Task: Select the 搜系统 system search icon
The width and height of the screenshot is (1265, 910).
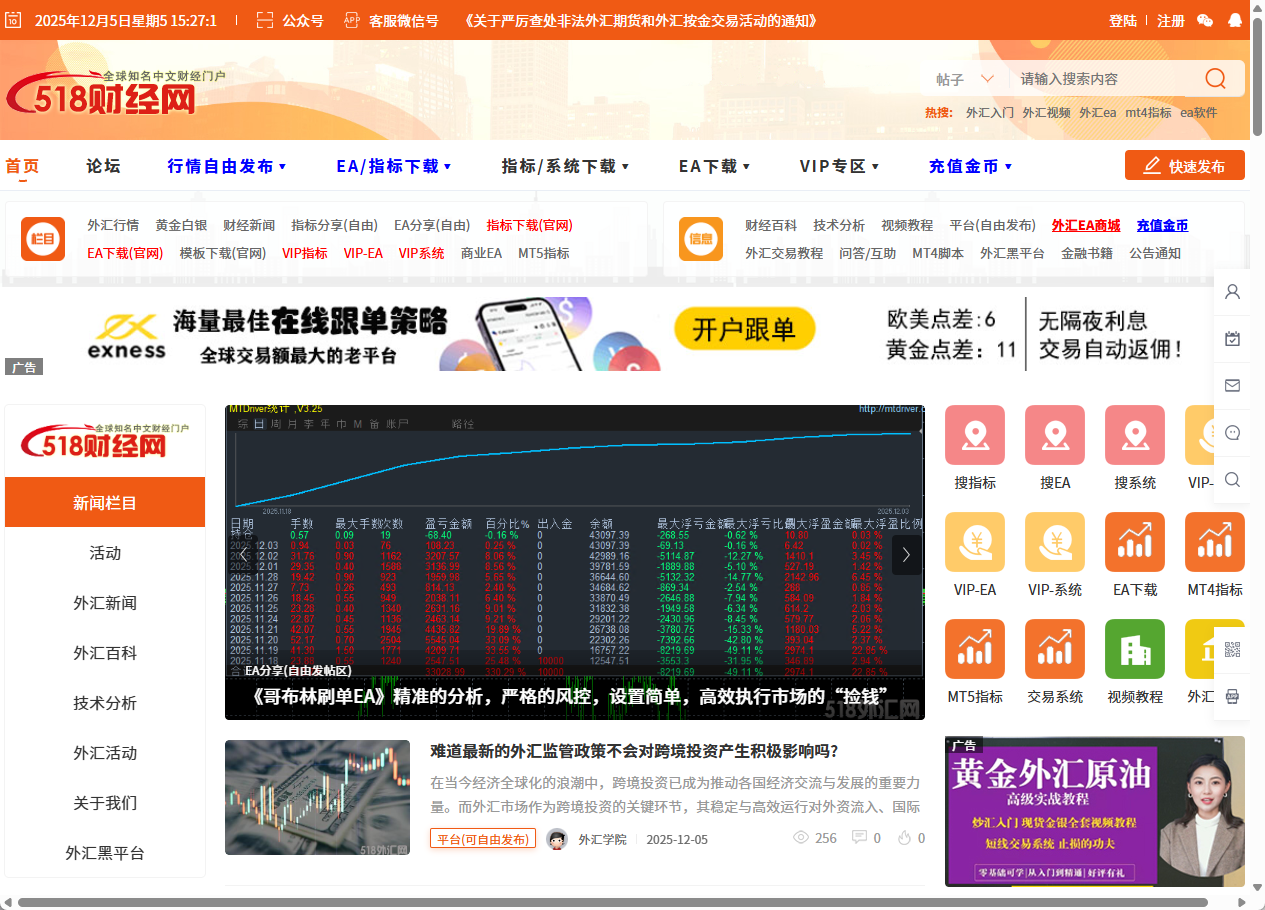Action: (1134, 436)
